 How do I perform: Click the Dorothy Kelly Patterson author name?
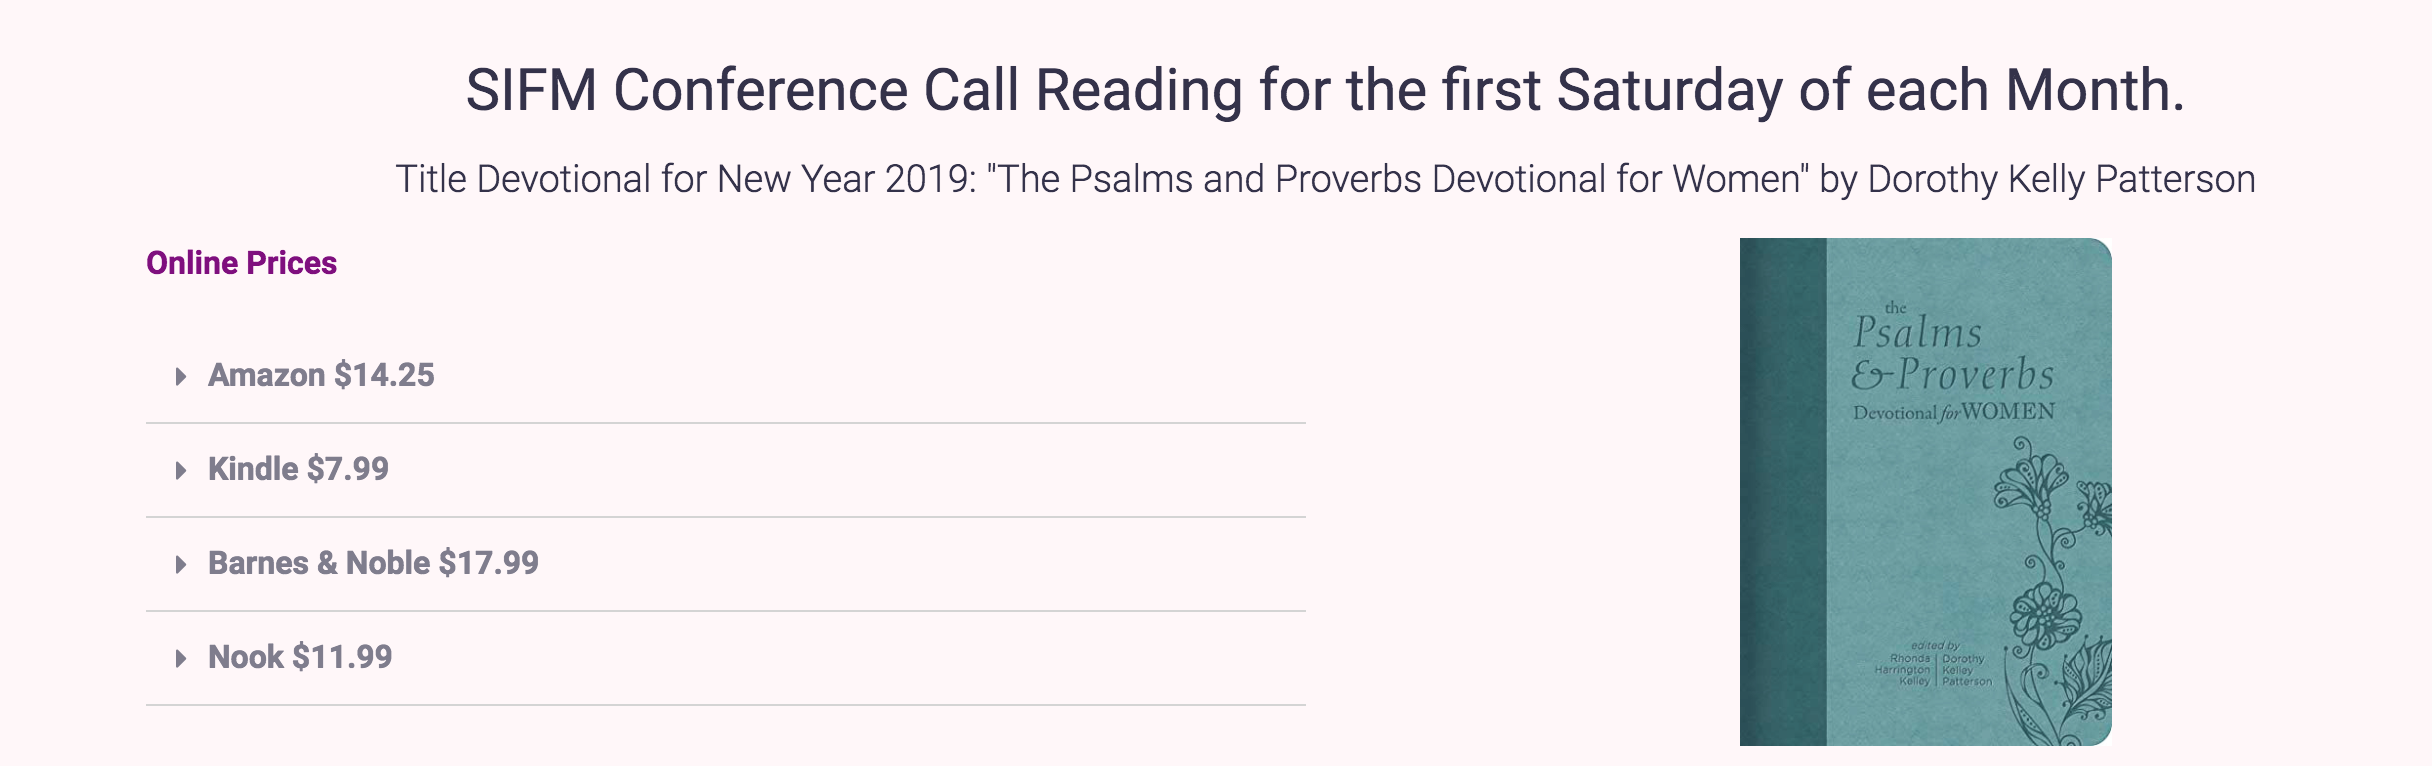coord(2062,179)
